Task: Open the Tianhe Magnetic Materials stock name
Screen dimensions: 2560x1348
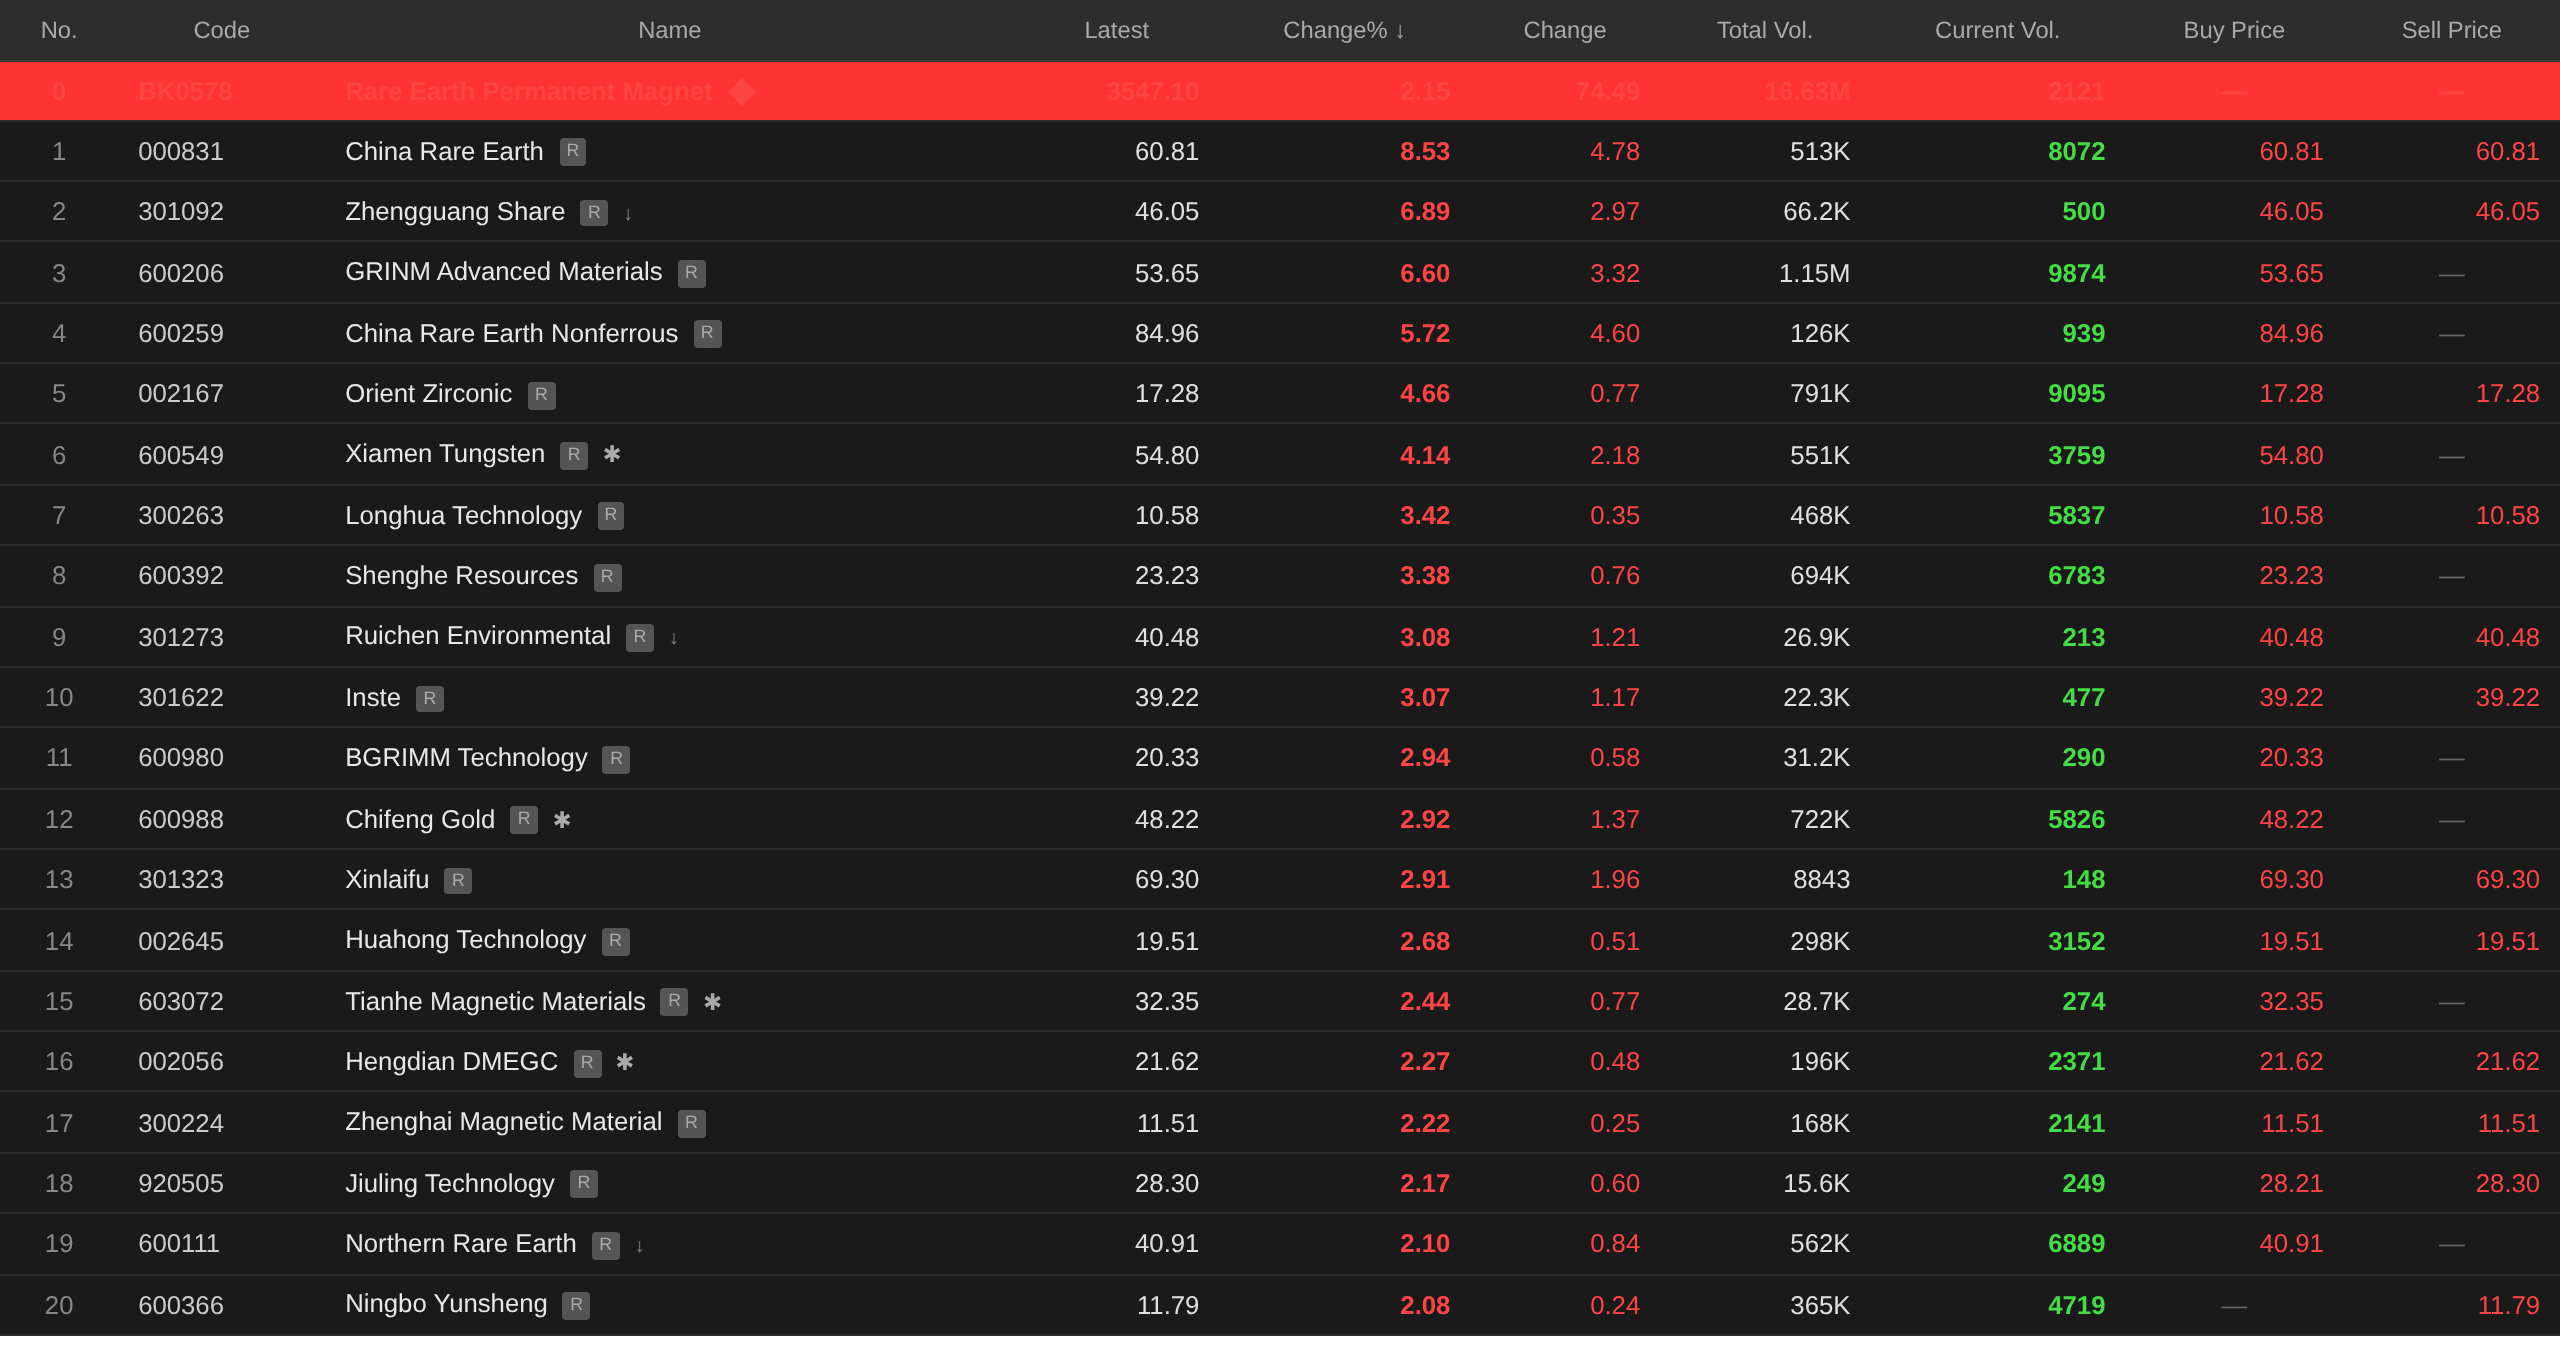Action: pyautogui.click(x=495, y=1002)
